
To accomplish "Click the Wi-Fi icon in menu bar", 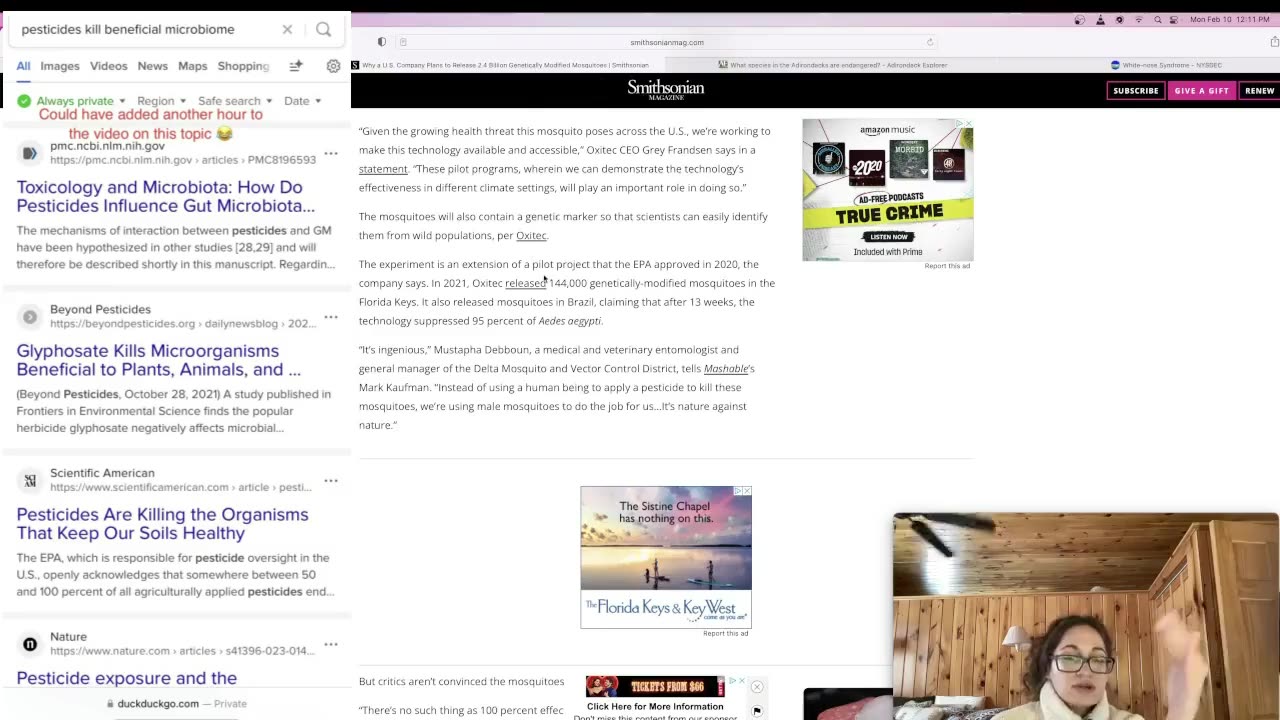I will point(1138,20).
